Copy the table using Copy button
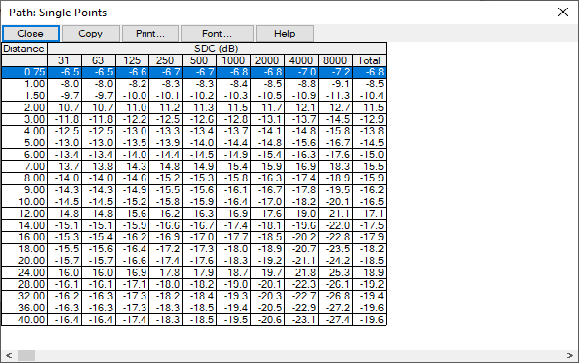 pos(90,34)
